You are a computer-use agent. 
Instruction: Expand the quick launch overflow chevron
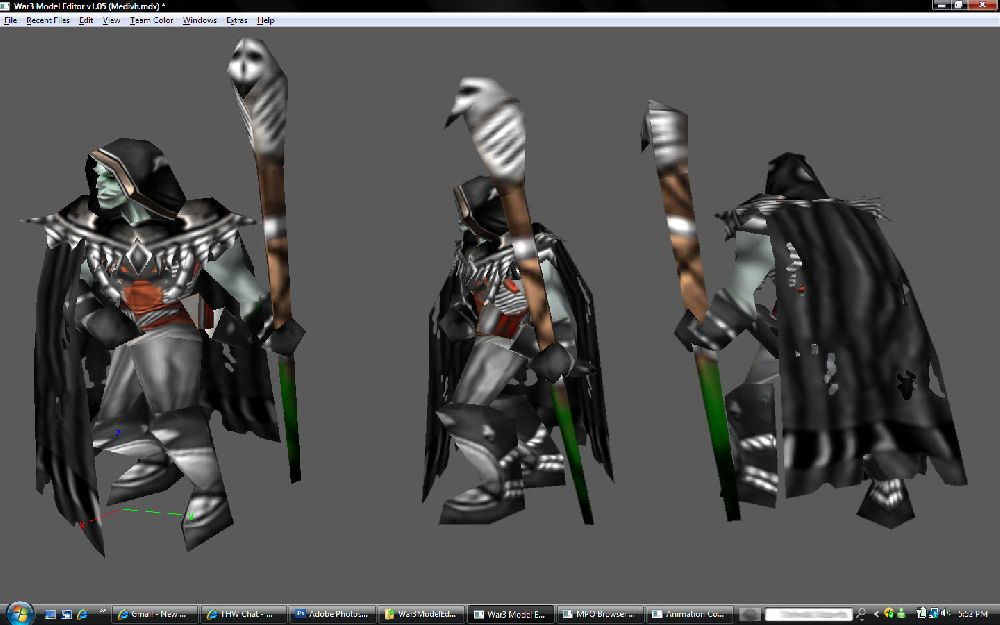(x=103, y=612)
